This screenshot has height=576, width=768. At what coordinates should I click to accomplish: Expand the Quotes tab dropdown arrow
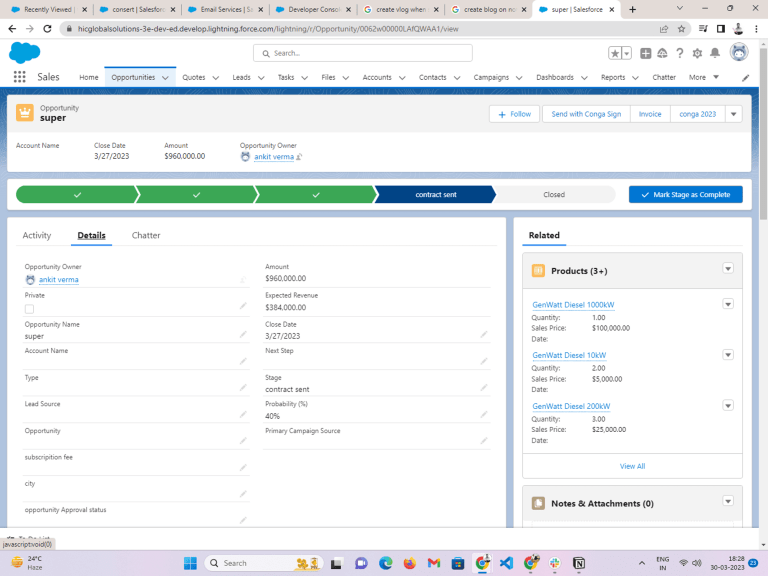pos(216,78)
